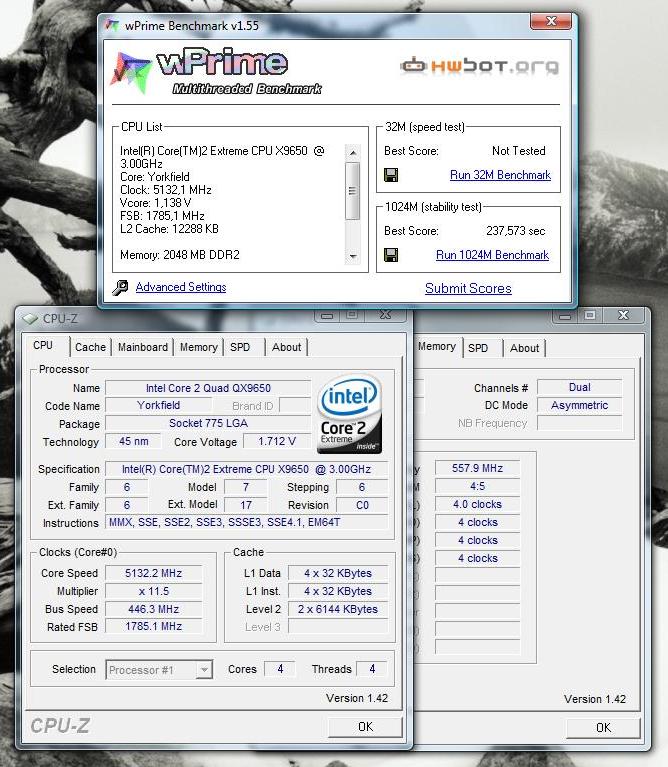Click the CPU-Z title bar app icon
668x767 pixels.
click(30, 319)
